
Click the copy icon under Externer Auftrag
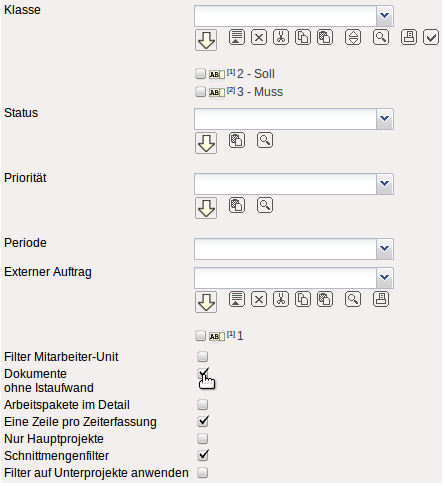click(303, 299)
